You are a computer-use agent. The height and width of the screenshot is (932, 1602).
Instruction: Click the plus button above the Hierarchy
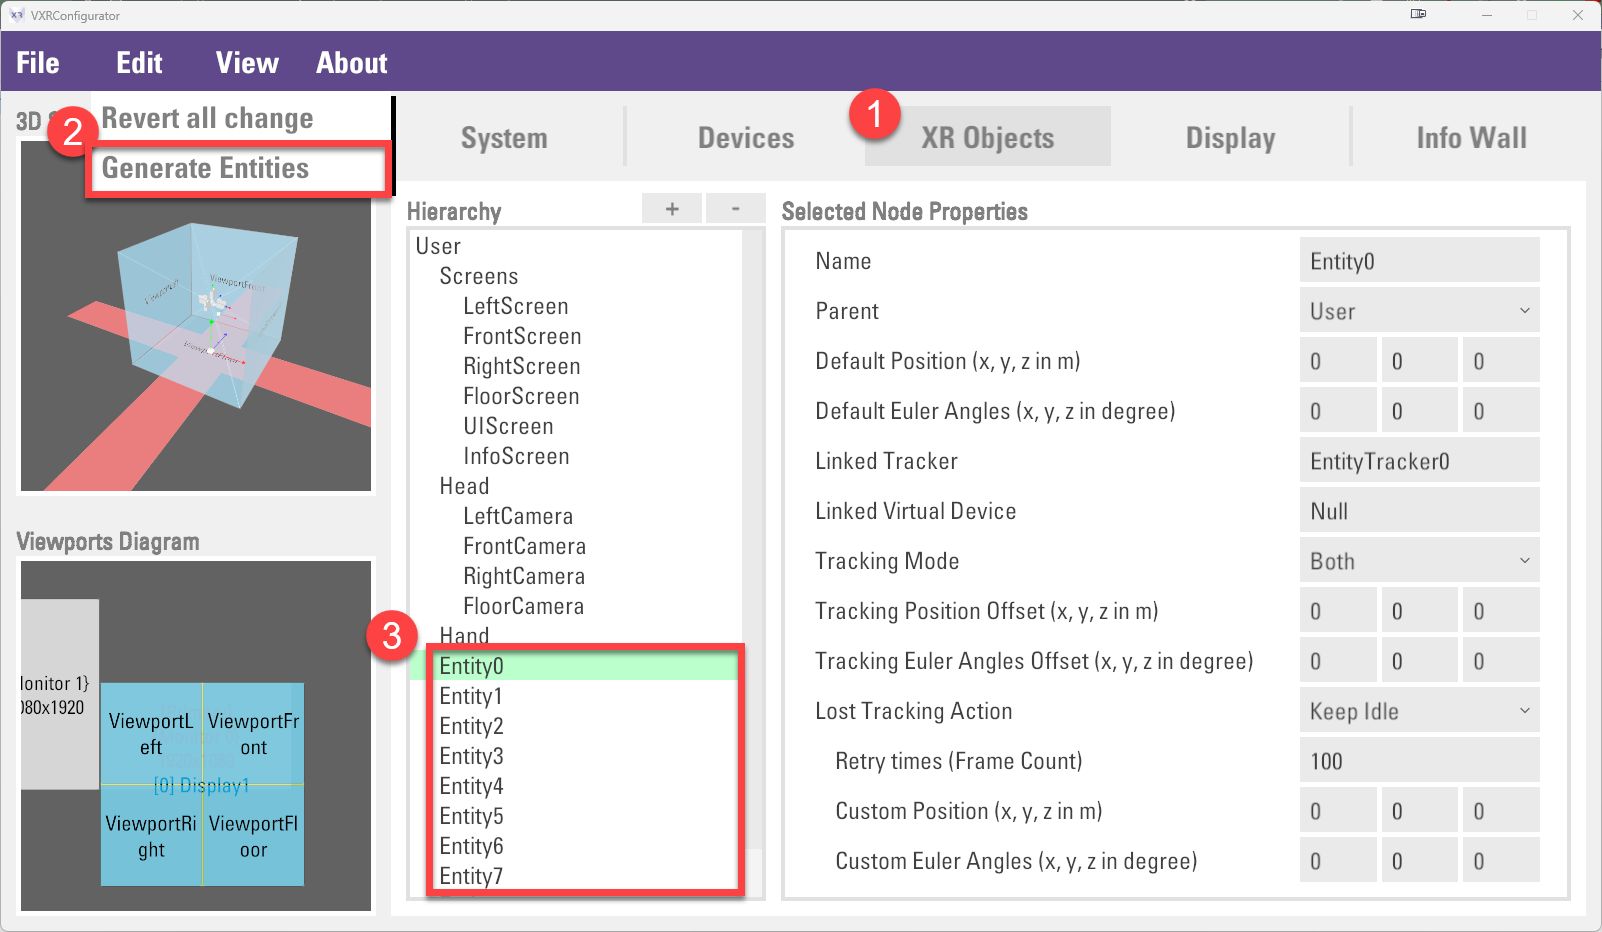(672, 209)
